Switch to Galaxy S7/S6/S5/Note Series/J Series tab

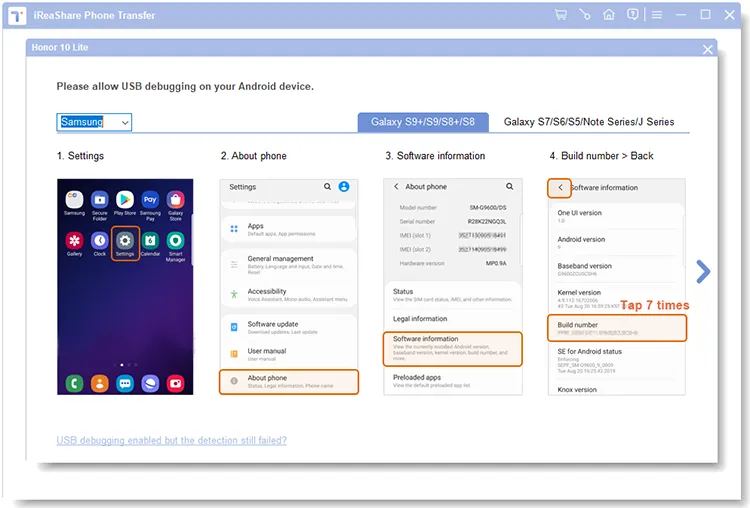click(x=589, y=122)
